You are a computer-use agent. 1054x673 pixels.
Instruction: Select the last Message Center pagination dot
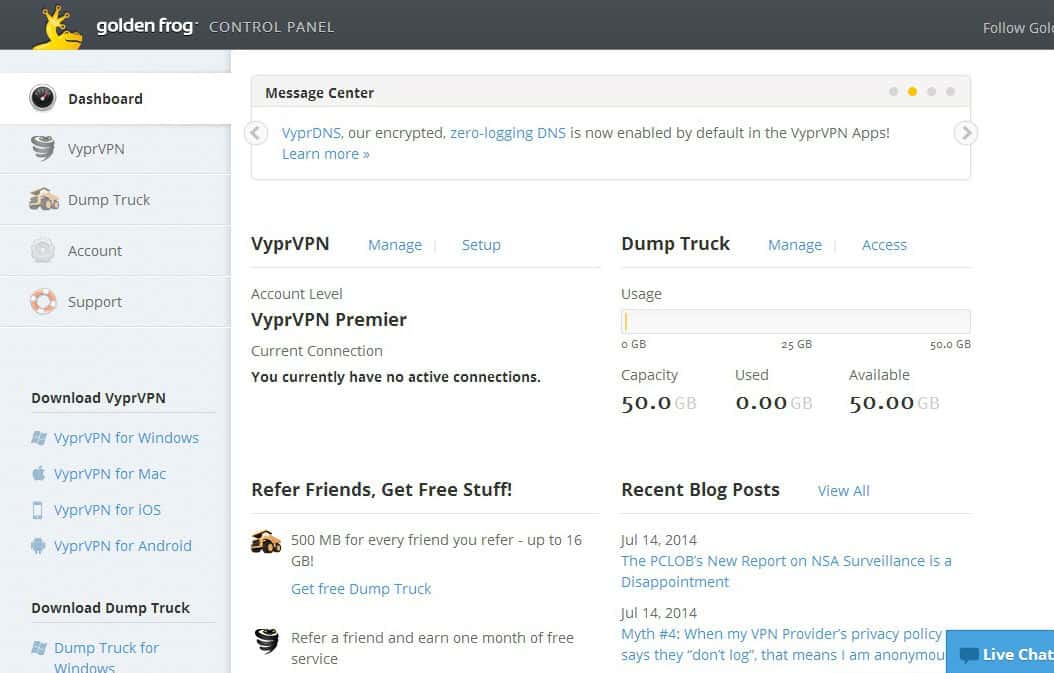pyautogui.click(x=950, y=90)
